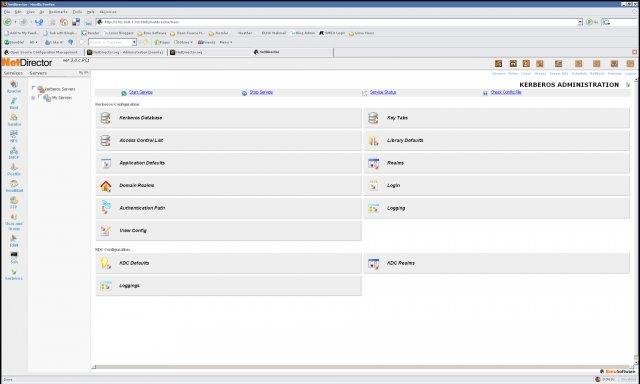Image resolution: width=640 pixels, height=384 pixels.
Task: Open Key Tabs configuration
Action: (x=497, y=118)
